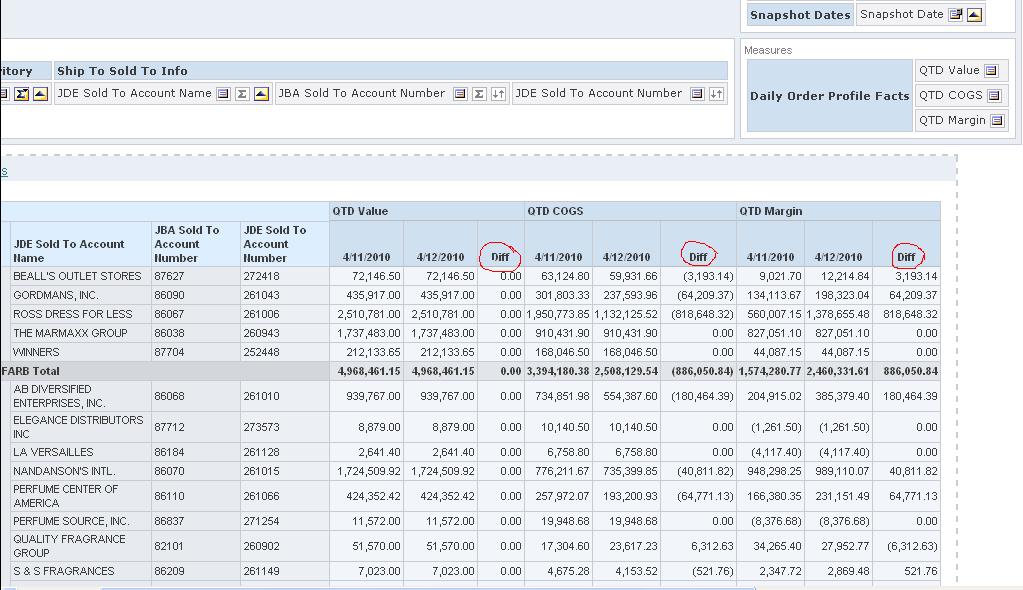The image size is (1023, 590).
Task: Click the edit icon beside Snapshot Date
Action: click(x=956, y=14)
